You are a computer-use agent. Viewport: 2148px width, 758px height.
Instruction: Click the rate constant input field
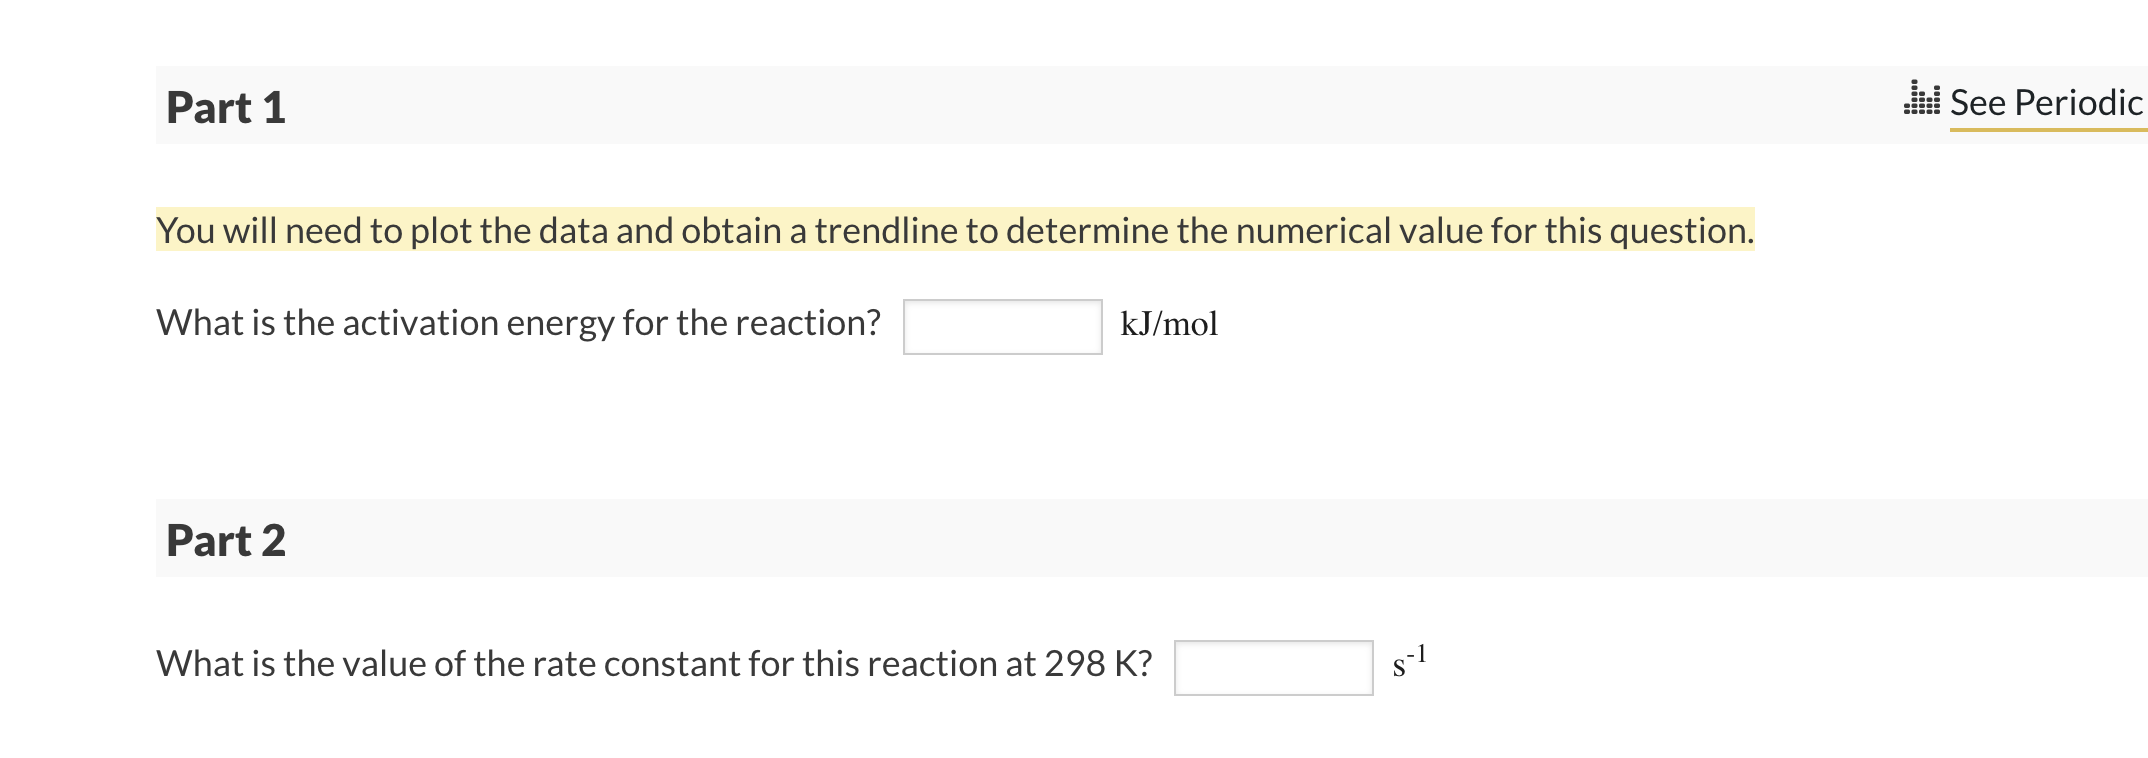1272,665
